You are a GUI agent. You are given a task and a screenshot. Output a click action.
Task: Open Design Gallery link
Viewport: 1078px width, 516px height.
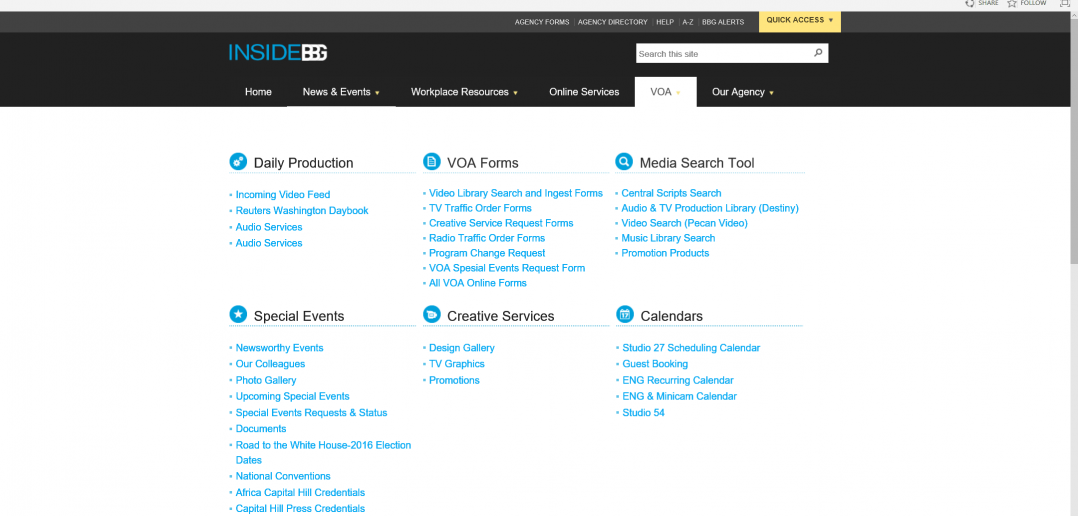462,348
